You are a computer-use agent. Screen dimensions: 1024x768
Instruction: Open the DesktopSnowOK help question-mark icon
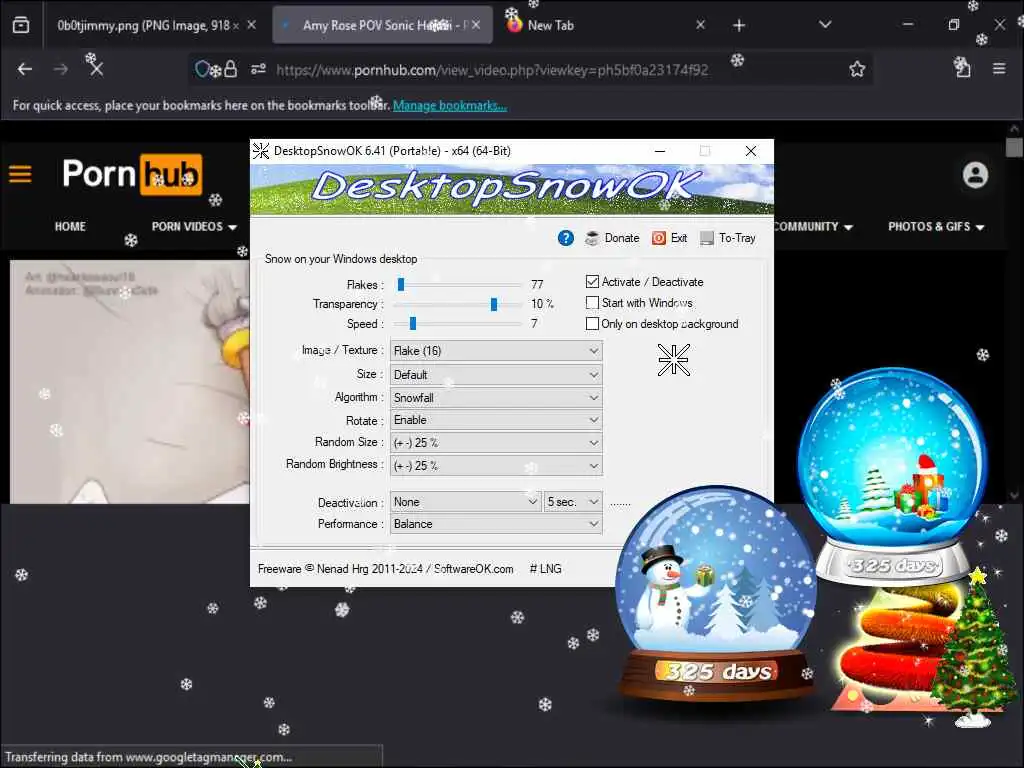566,238
